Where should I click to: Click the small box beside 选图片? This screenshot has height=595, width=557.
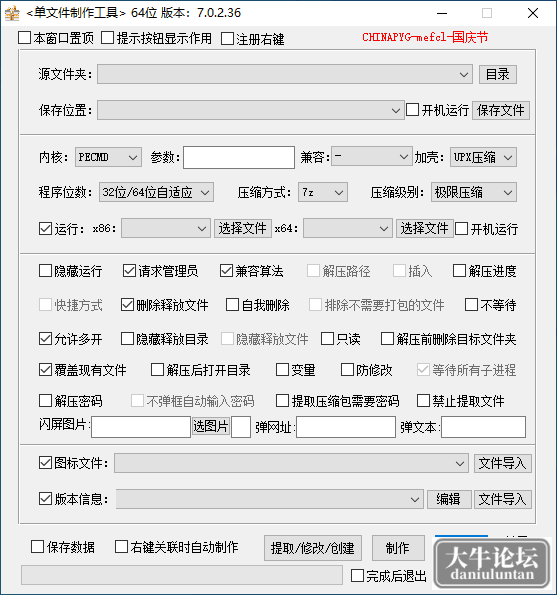point(241,427)
